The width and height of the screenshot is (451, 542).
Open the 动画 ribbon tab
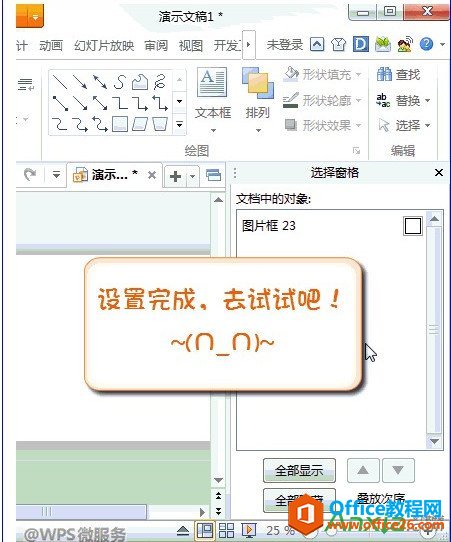(x=51, y=45)
